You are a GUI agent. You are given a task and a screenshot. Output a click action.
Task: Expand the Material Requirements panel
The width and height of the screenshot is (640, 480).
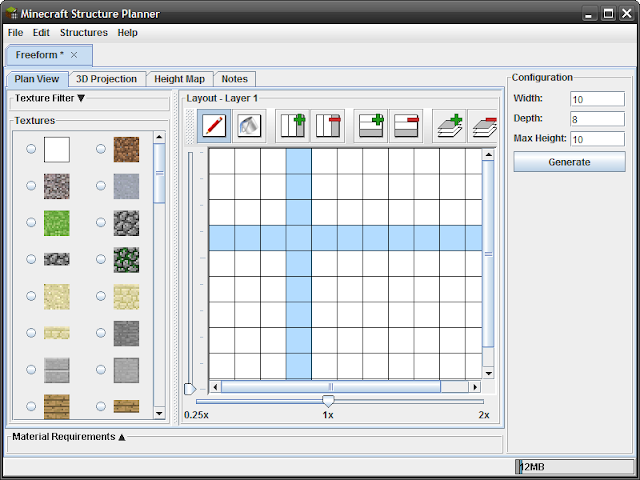coord(122,437)
